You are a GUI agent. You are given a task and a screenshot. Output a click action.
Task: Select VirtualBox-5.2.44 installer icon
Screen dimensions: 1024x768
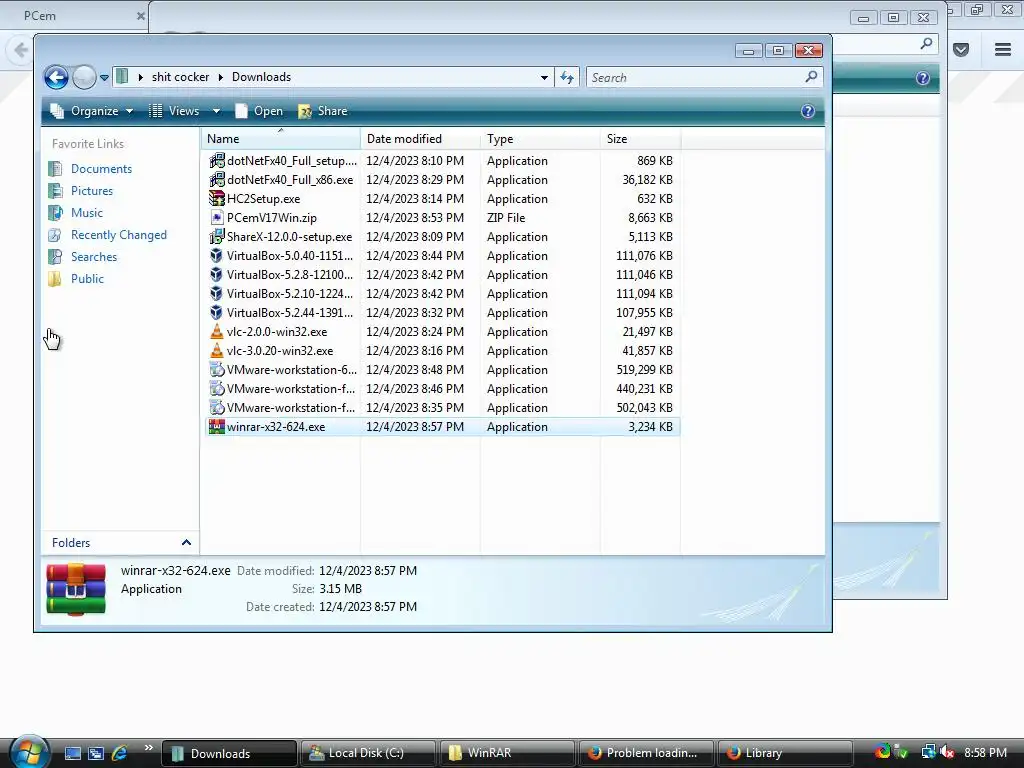click(217, 313)
